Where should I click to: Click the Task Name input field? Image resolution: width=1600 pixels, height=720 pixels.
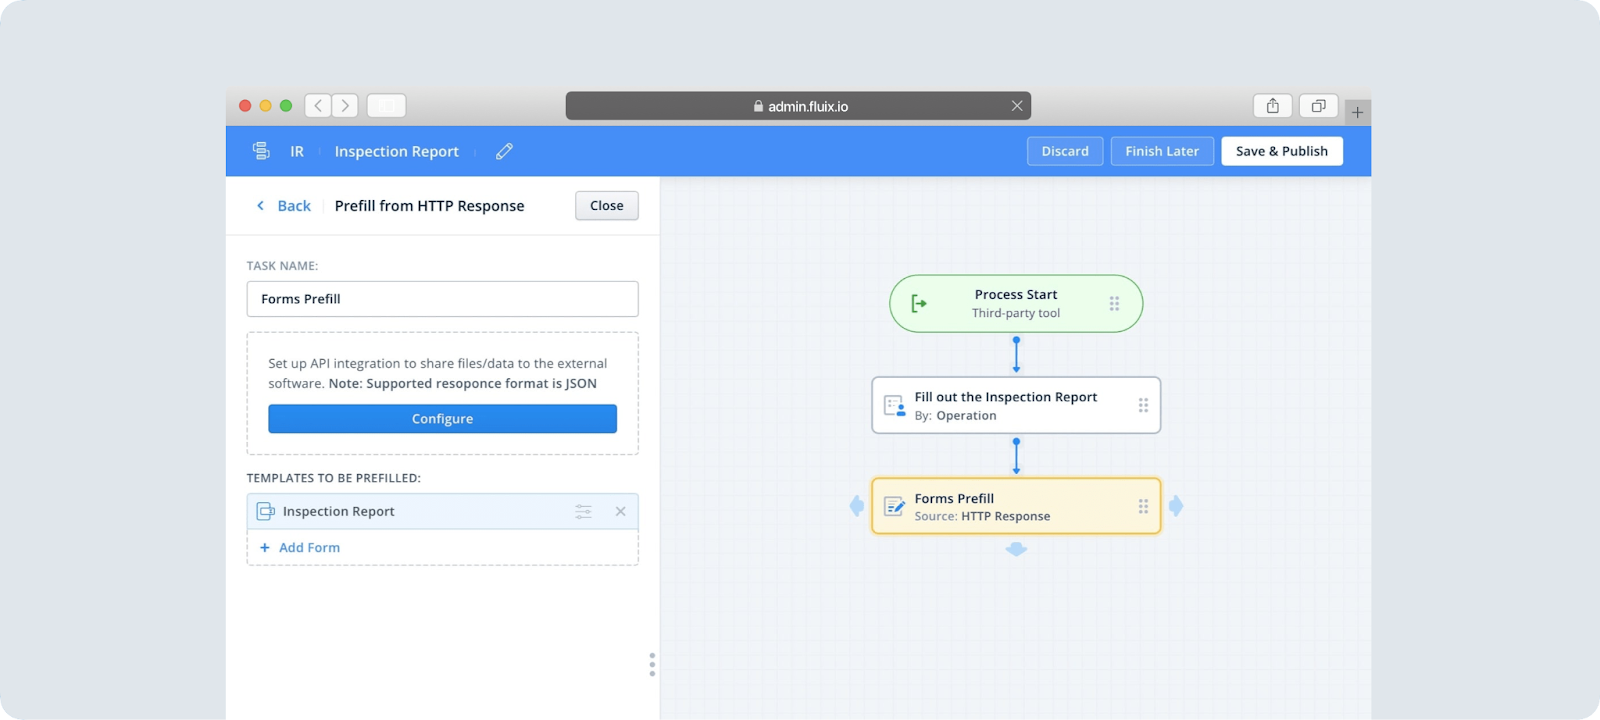tap(442, 299)
